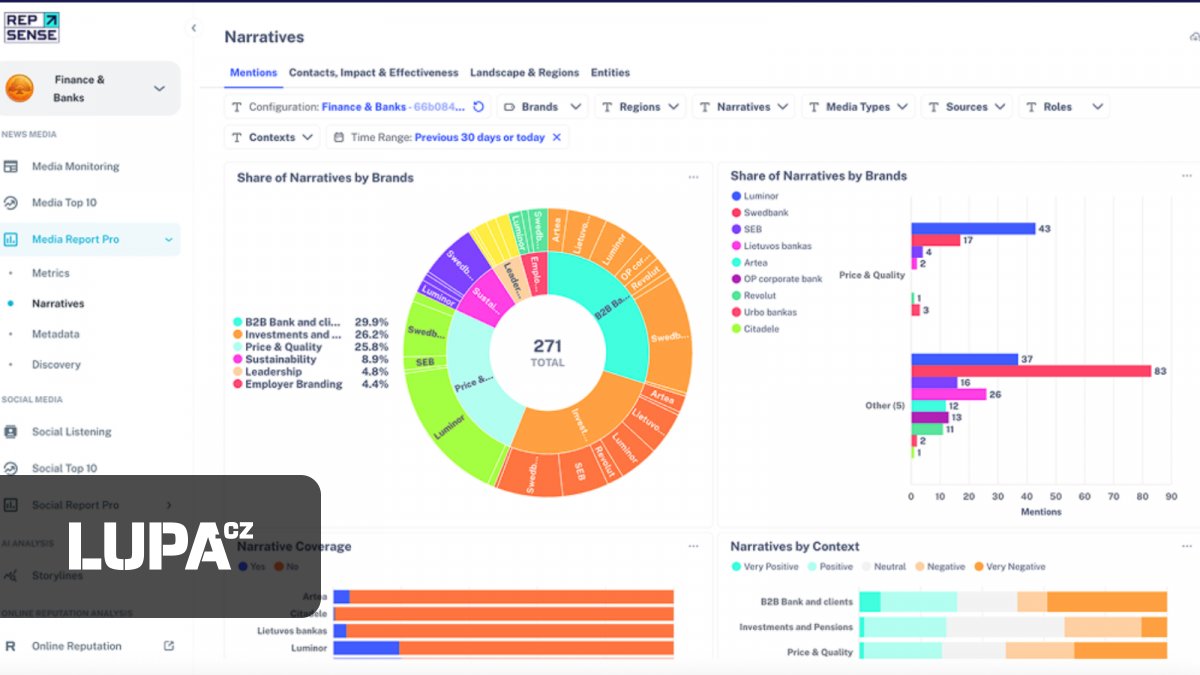This screenshot has width=1200, height=675.
Task: Remove the Time Range filter with X
Action: pyautogui.click(x=557, y=137)
